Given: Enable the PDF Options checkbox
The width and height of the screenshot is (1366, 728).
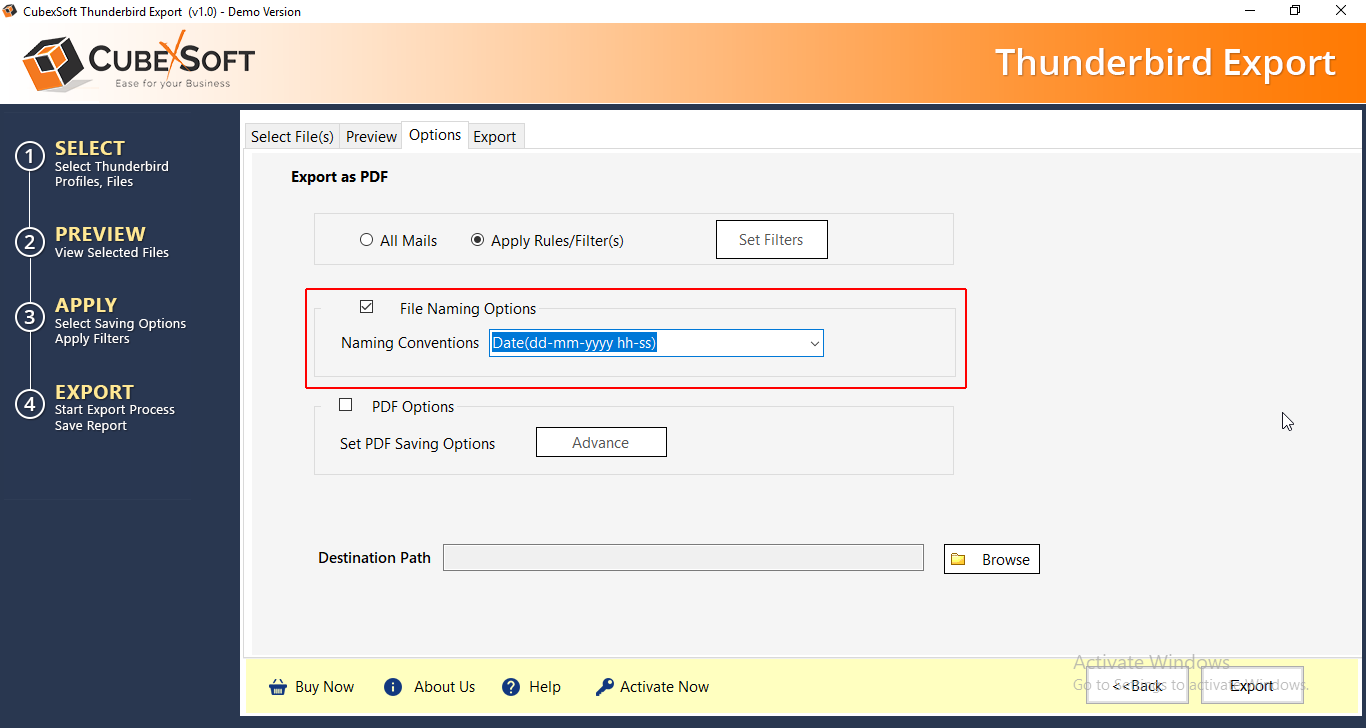Looking at the screenshot, I should [x=346, y=405].
